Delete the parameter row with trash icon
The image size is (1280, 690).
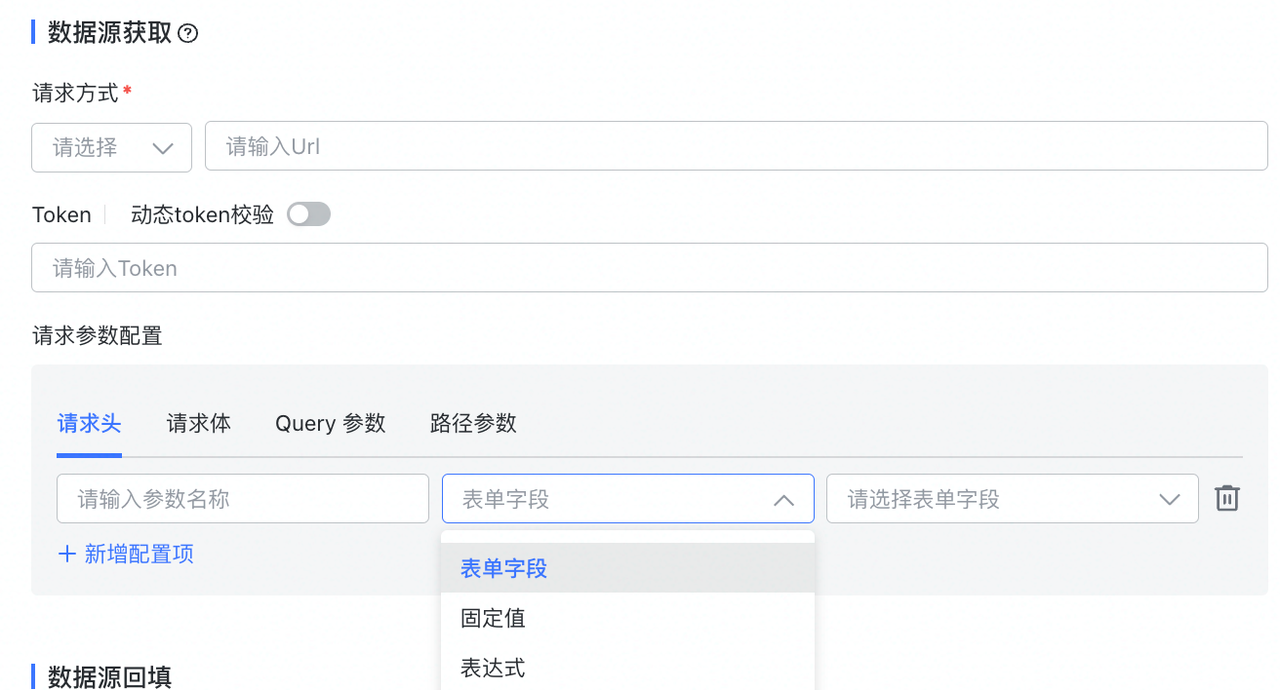tap(1227, 498)
